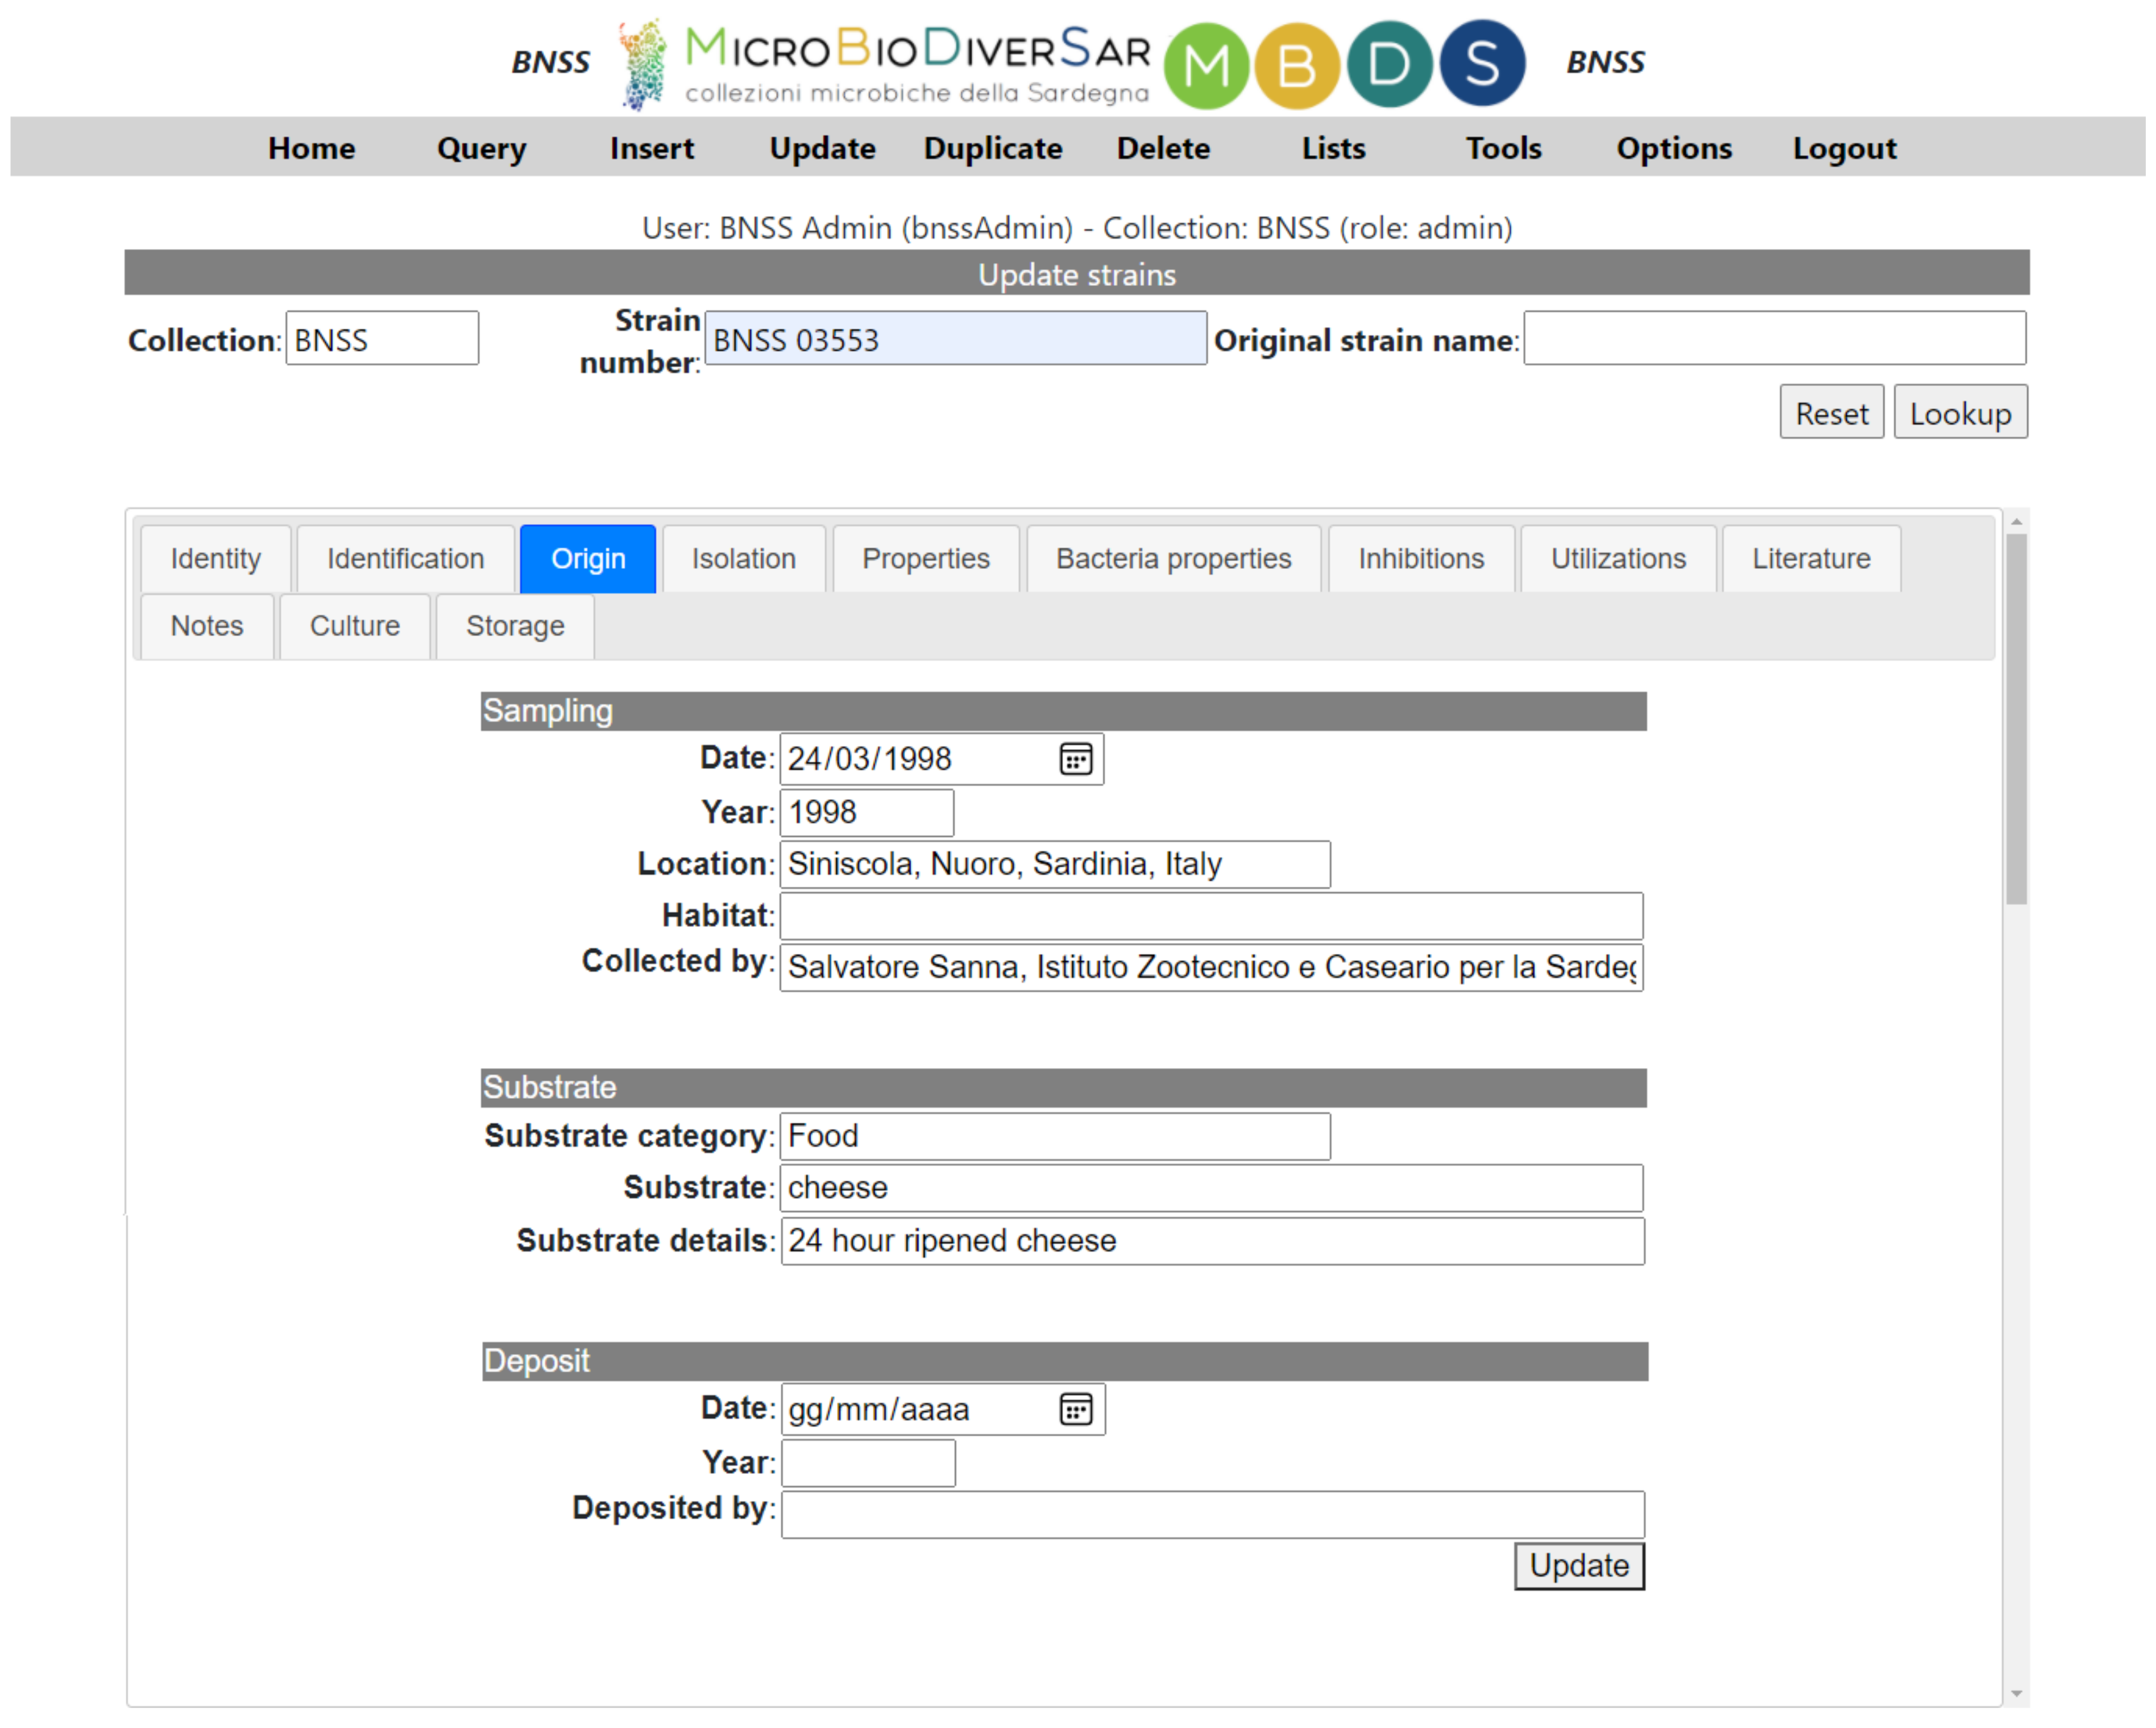Open the Tools menu
2156x1728 pixels.
[x=1503, y=148]
